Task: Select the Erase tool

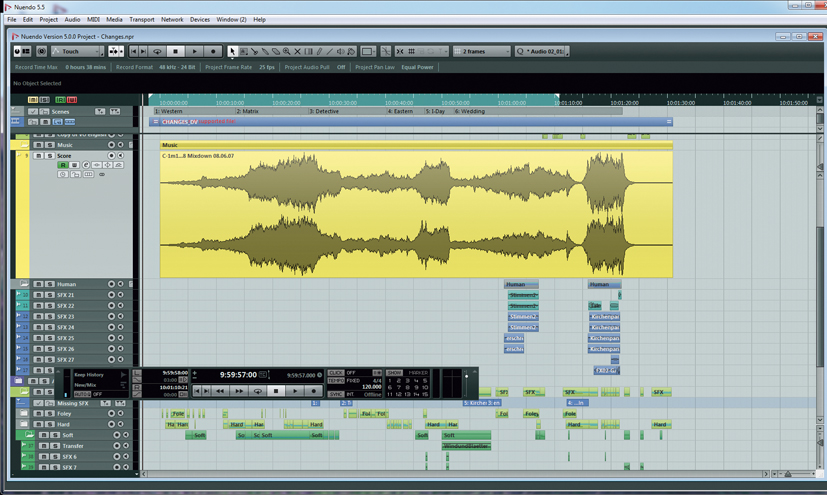Action: point(276,52)
